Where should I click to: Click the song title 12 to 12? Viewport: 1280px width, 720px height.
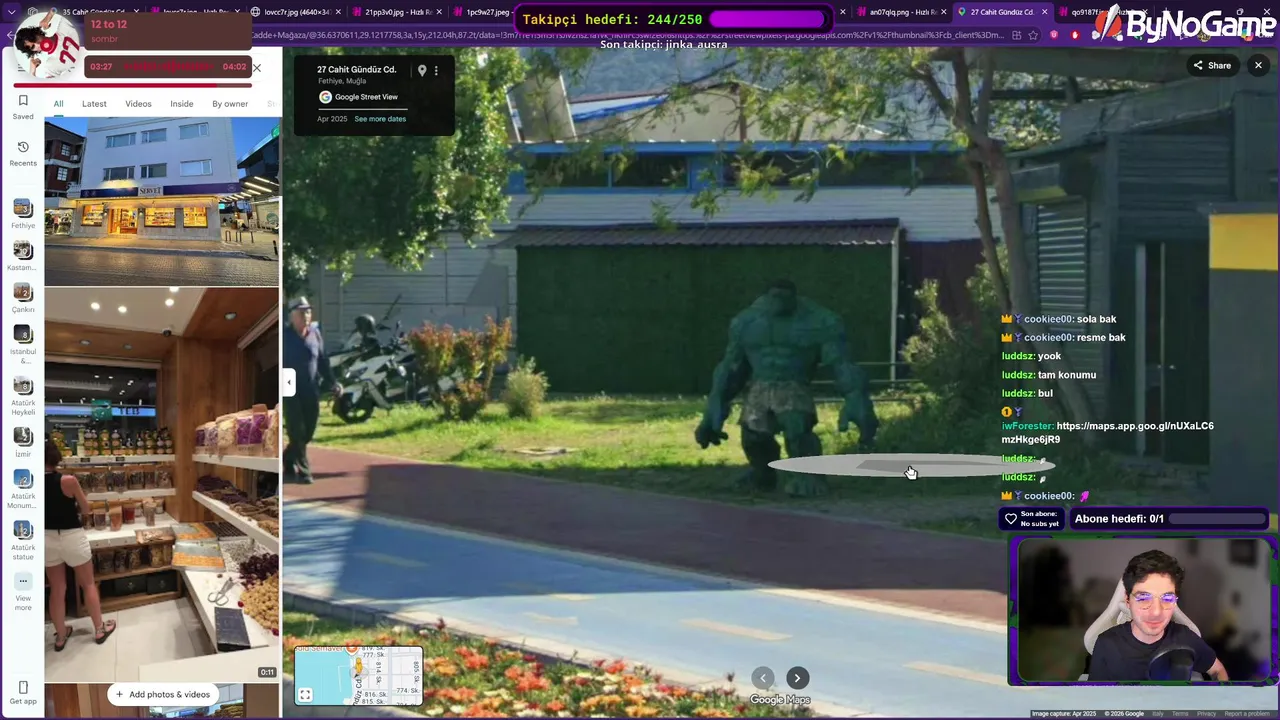108,24
